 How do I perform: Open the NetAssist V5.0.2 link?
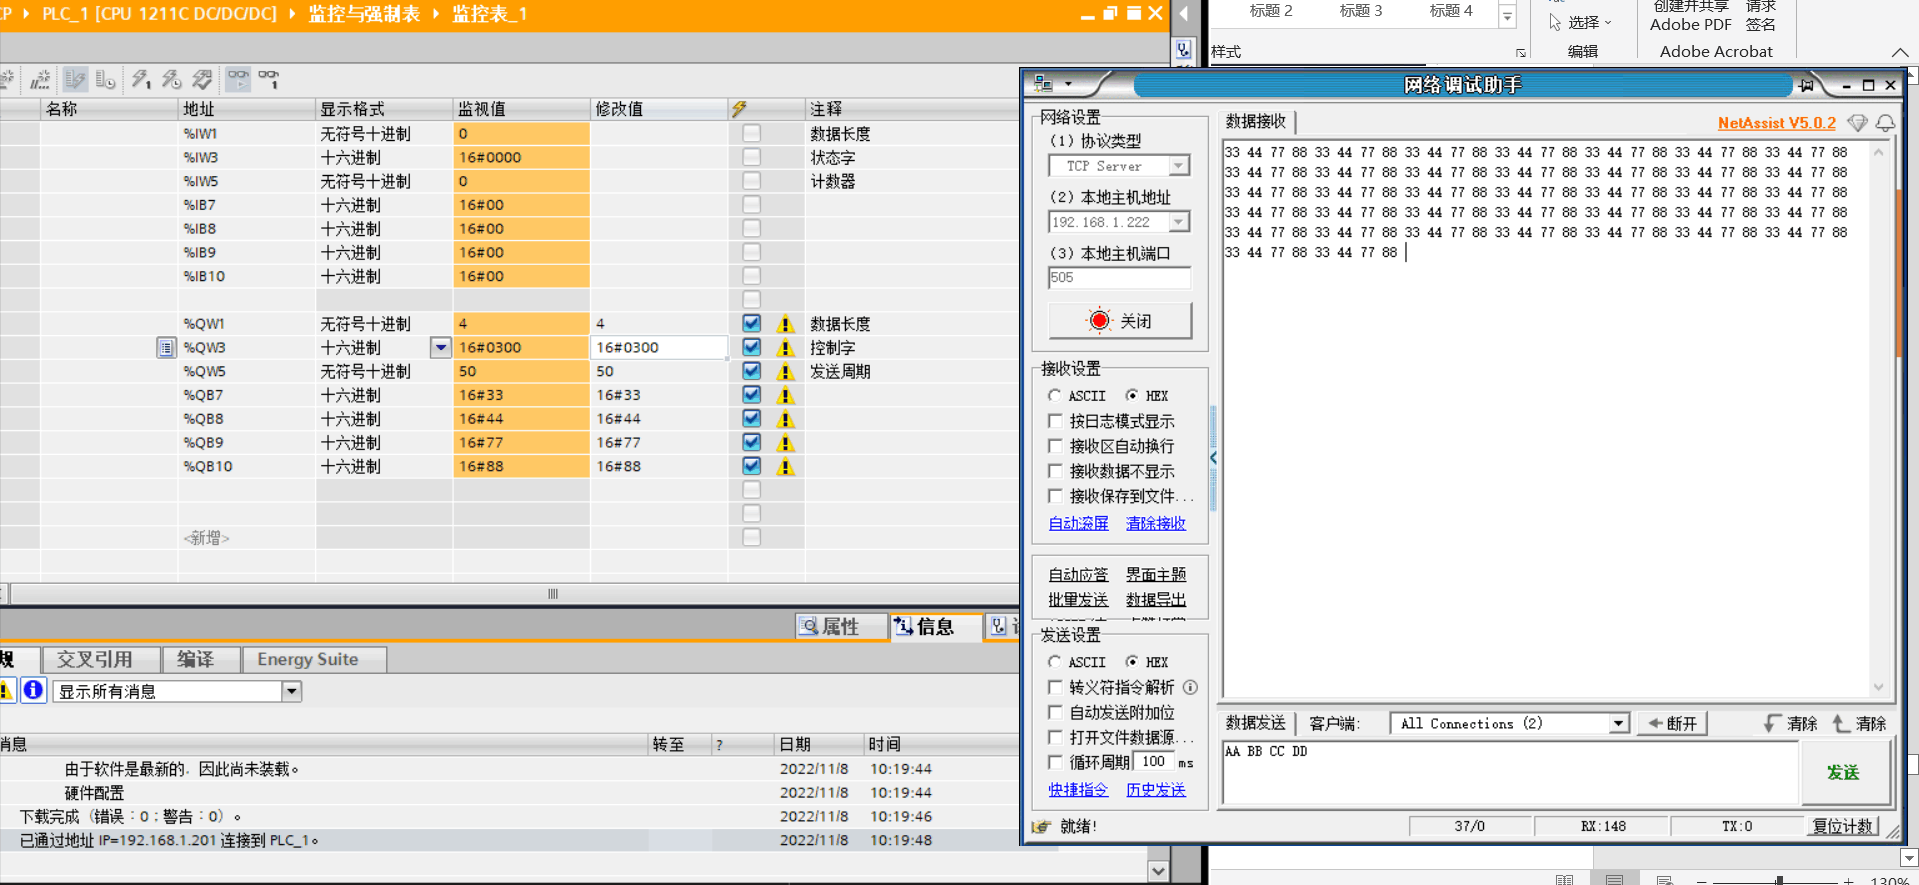(x=1777, y=123)
